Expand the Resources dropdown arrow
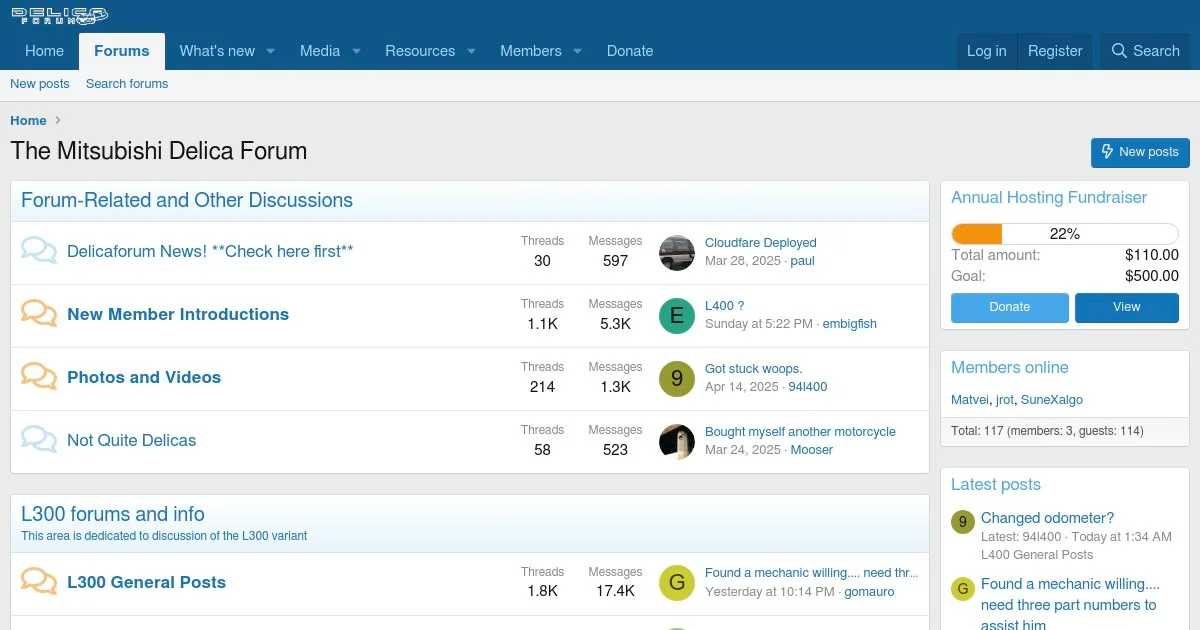Viewport: 1200px width, 630px height. (x=471, y=51)
